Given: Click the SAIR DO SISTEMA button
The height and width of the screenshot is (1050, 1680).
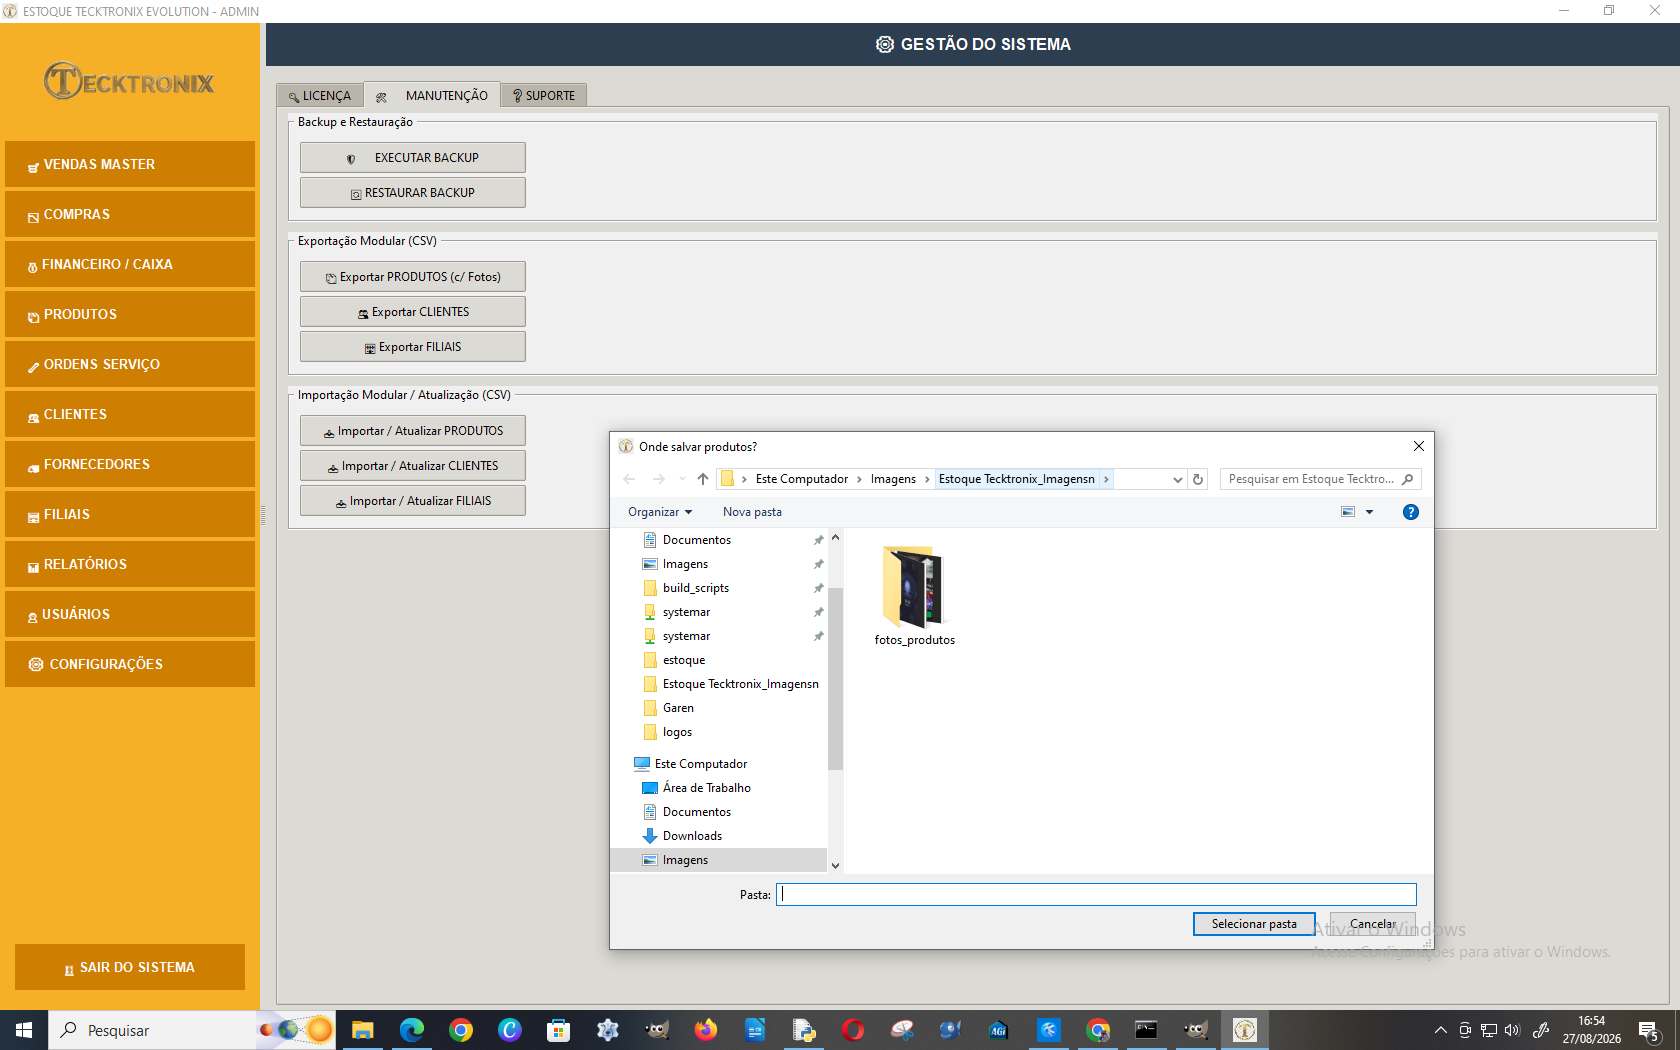Looking at the screenshot, I should (130, 967).
